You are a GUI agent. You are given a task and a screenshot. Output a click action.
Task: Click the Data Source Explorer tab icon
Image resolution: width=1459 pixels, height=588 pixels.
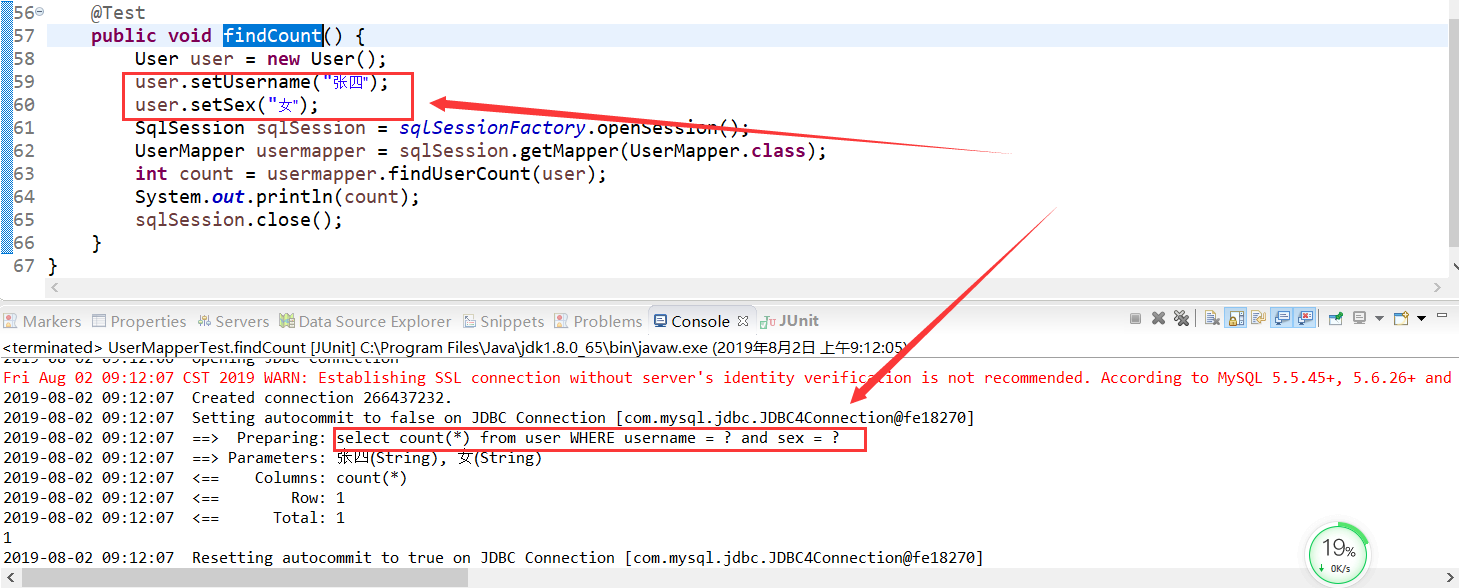tap(287, 321)
